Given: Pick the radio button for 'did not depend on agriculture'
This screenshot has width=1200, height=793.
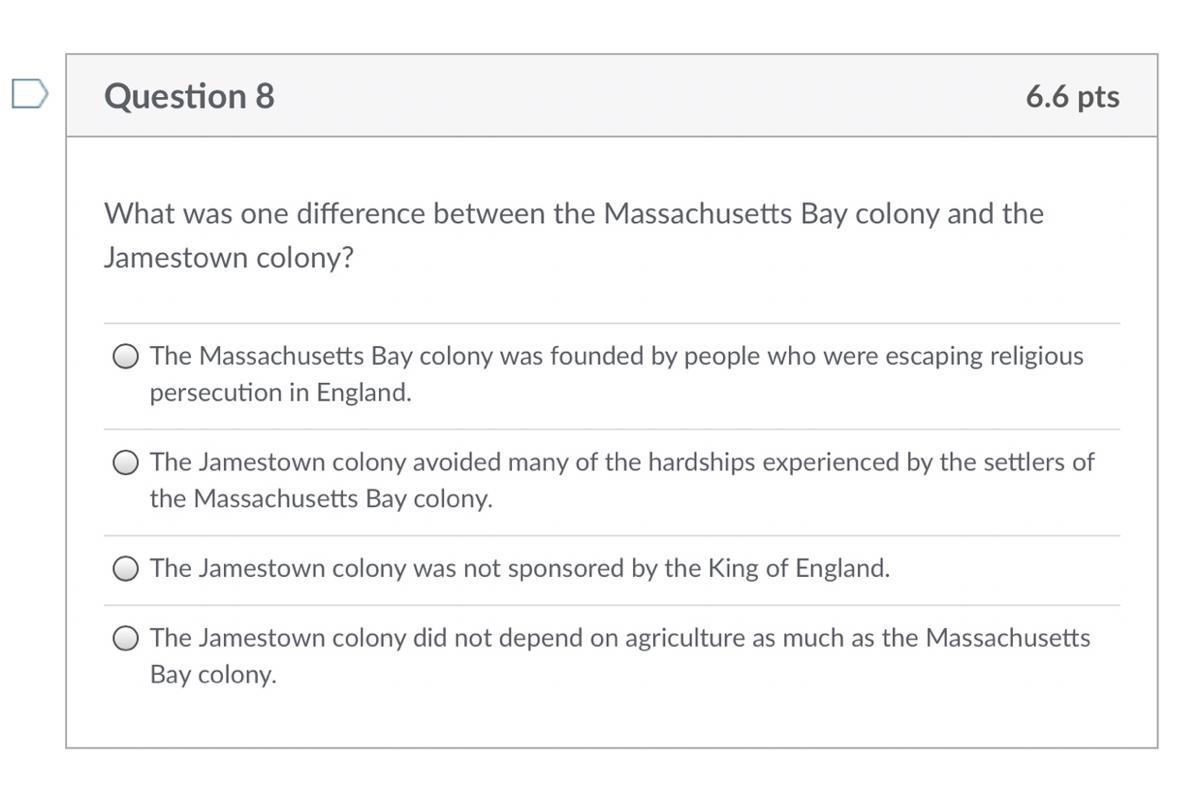Looking at the screenshot, I should 126,639.
